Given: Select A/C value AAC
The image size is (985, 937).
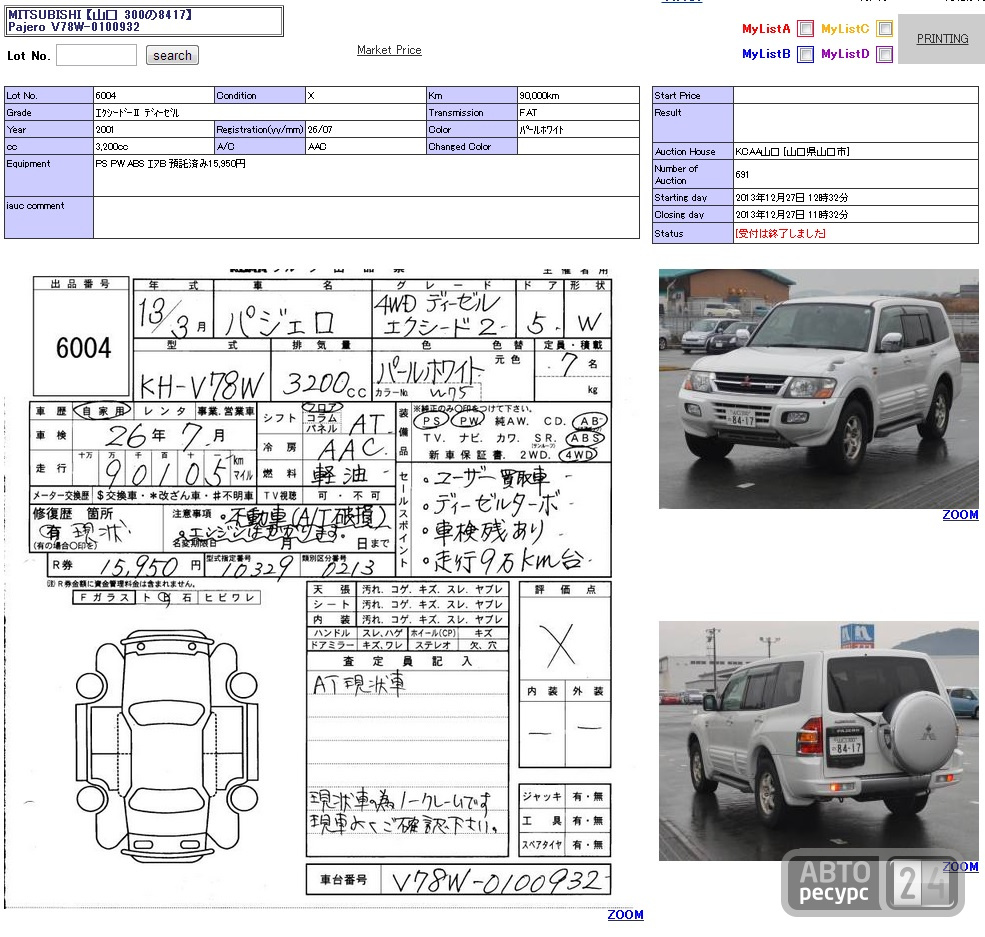Looking at the screenshot, I should tap(317, 146).
